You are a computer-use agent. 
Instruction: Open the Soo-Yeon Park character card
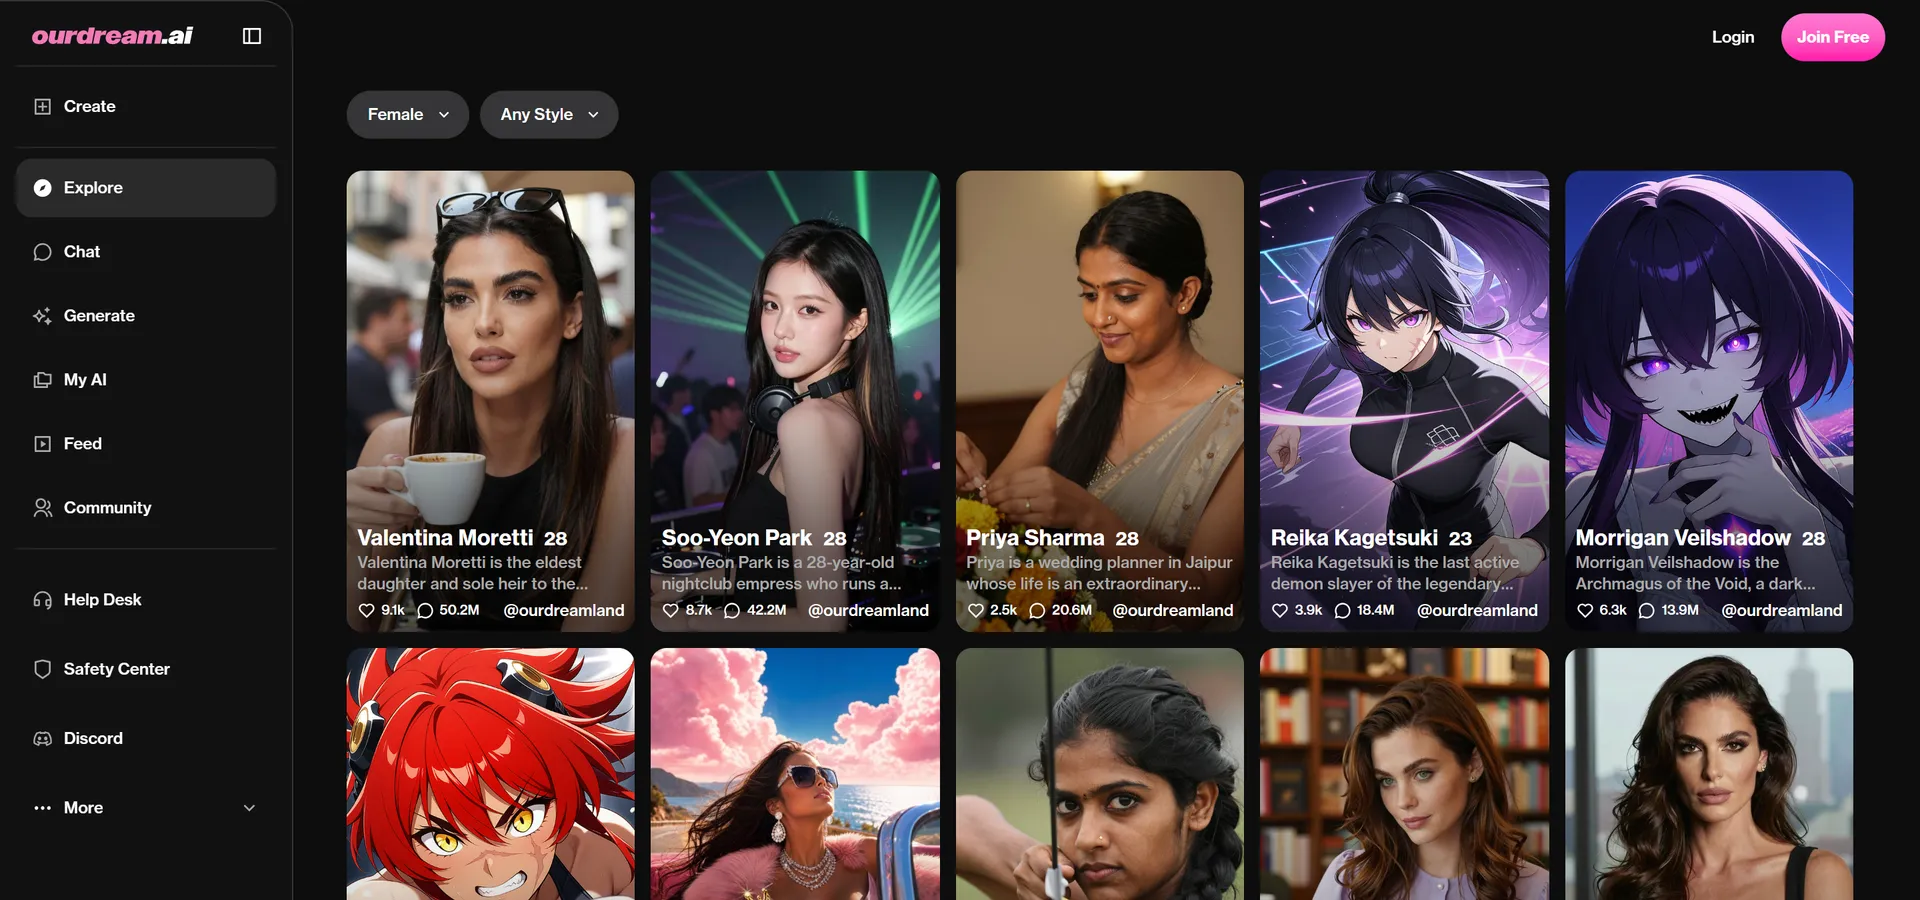click(x=795, y=401)
